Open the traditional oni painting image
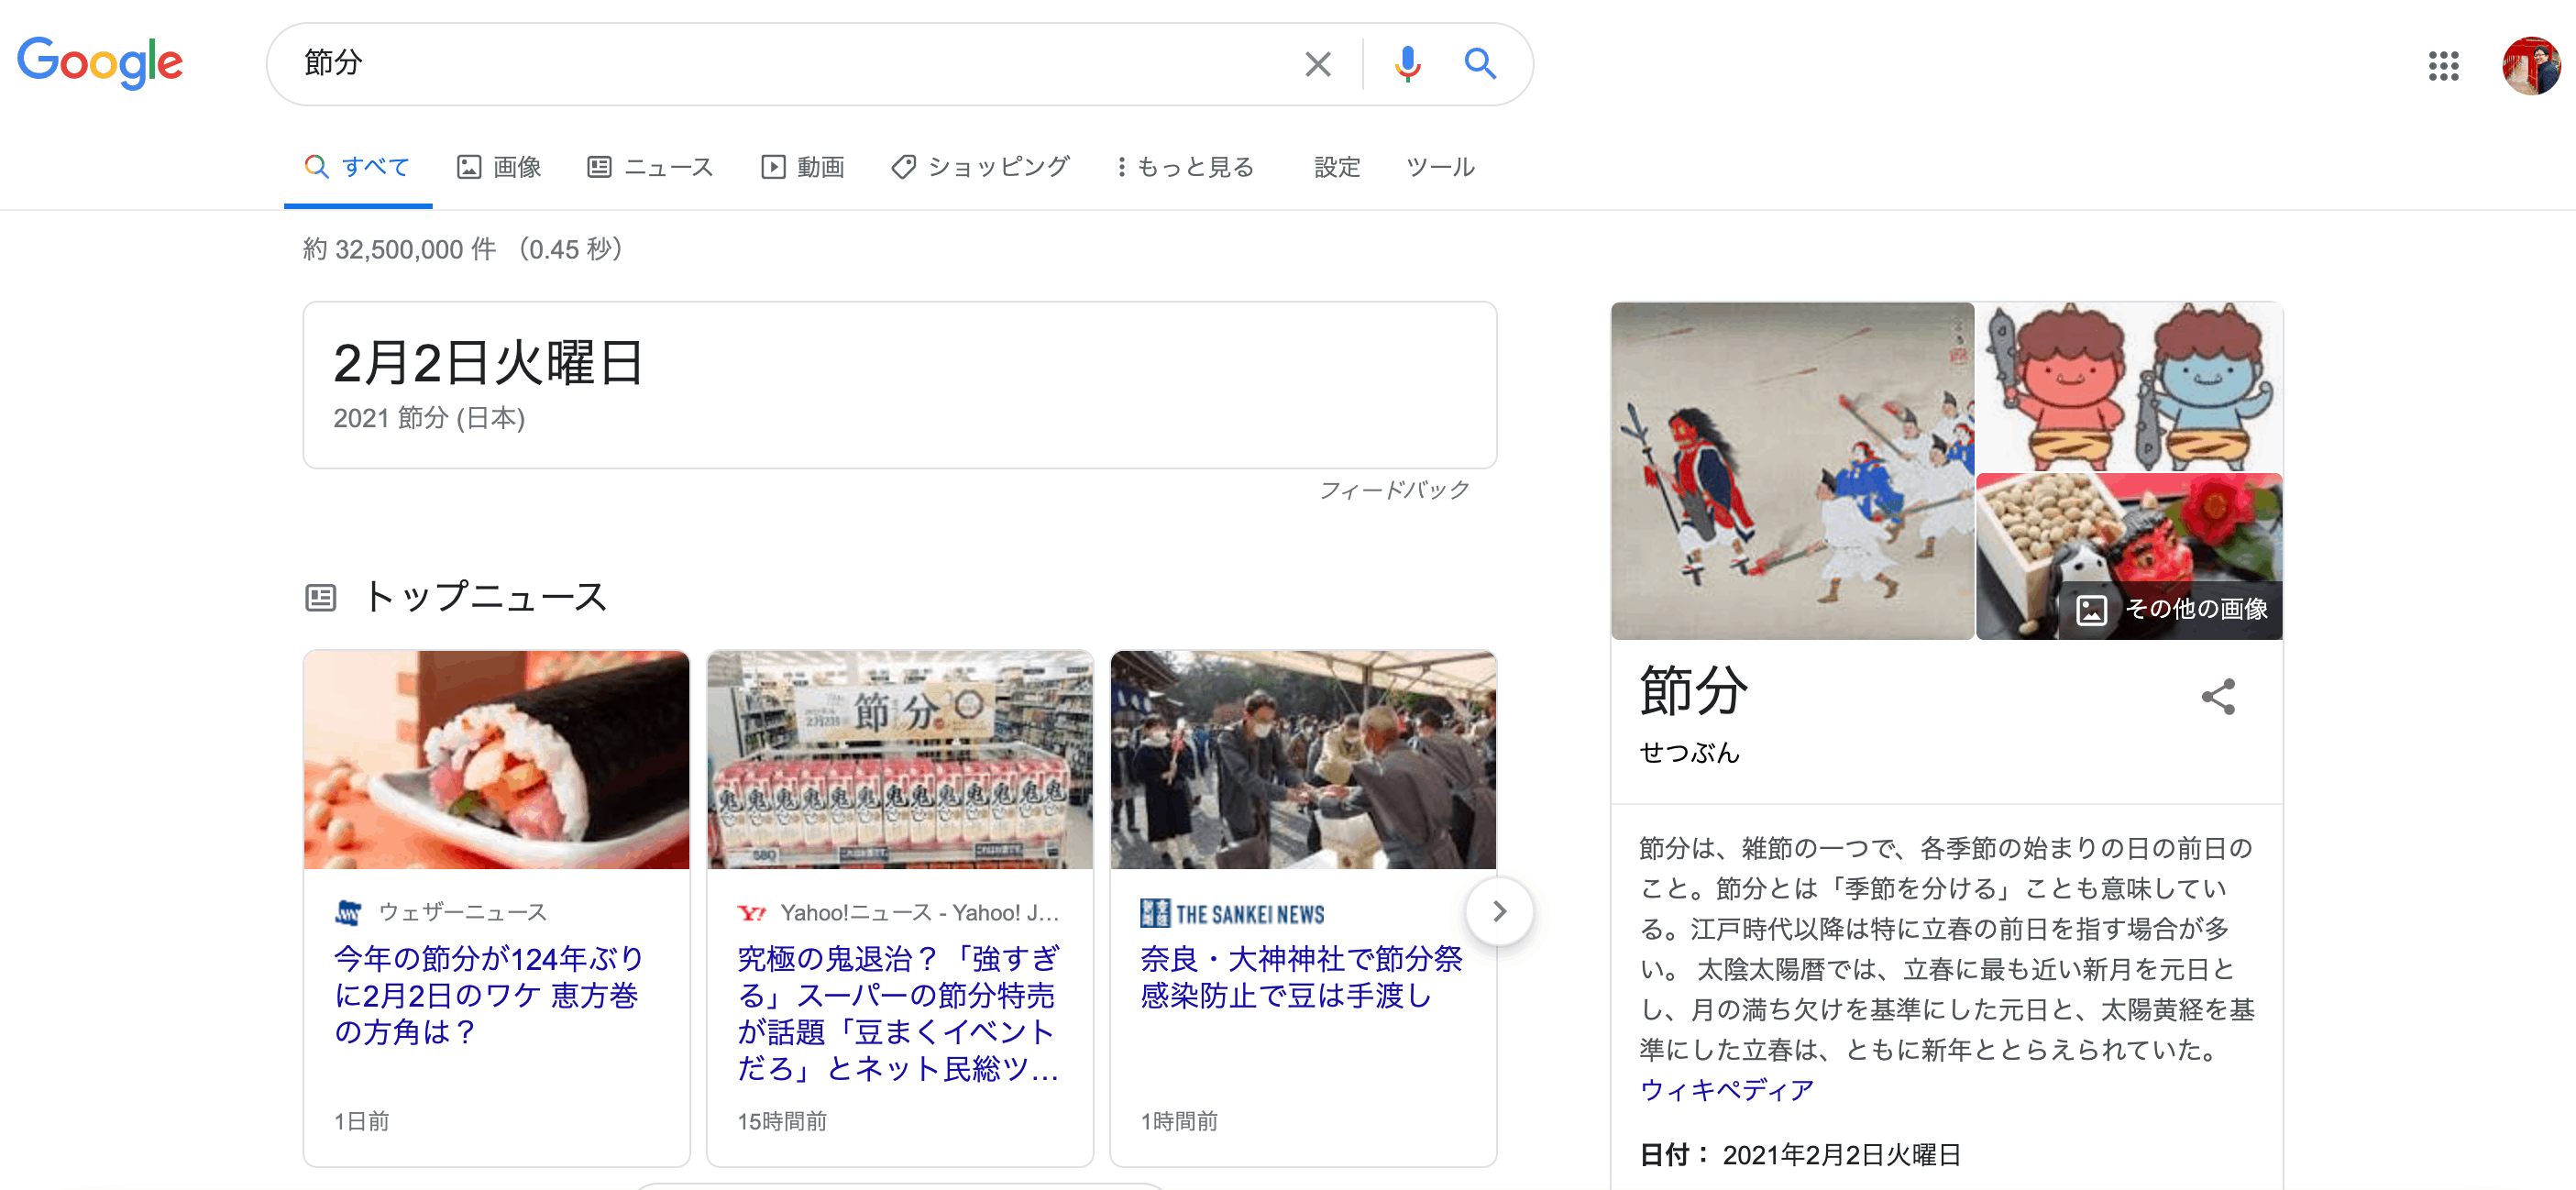The image size is (2576, 1190). (1792, 471)
